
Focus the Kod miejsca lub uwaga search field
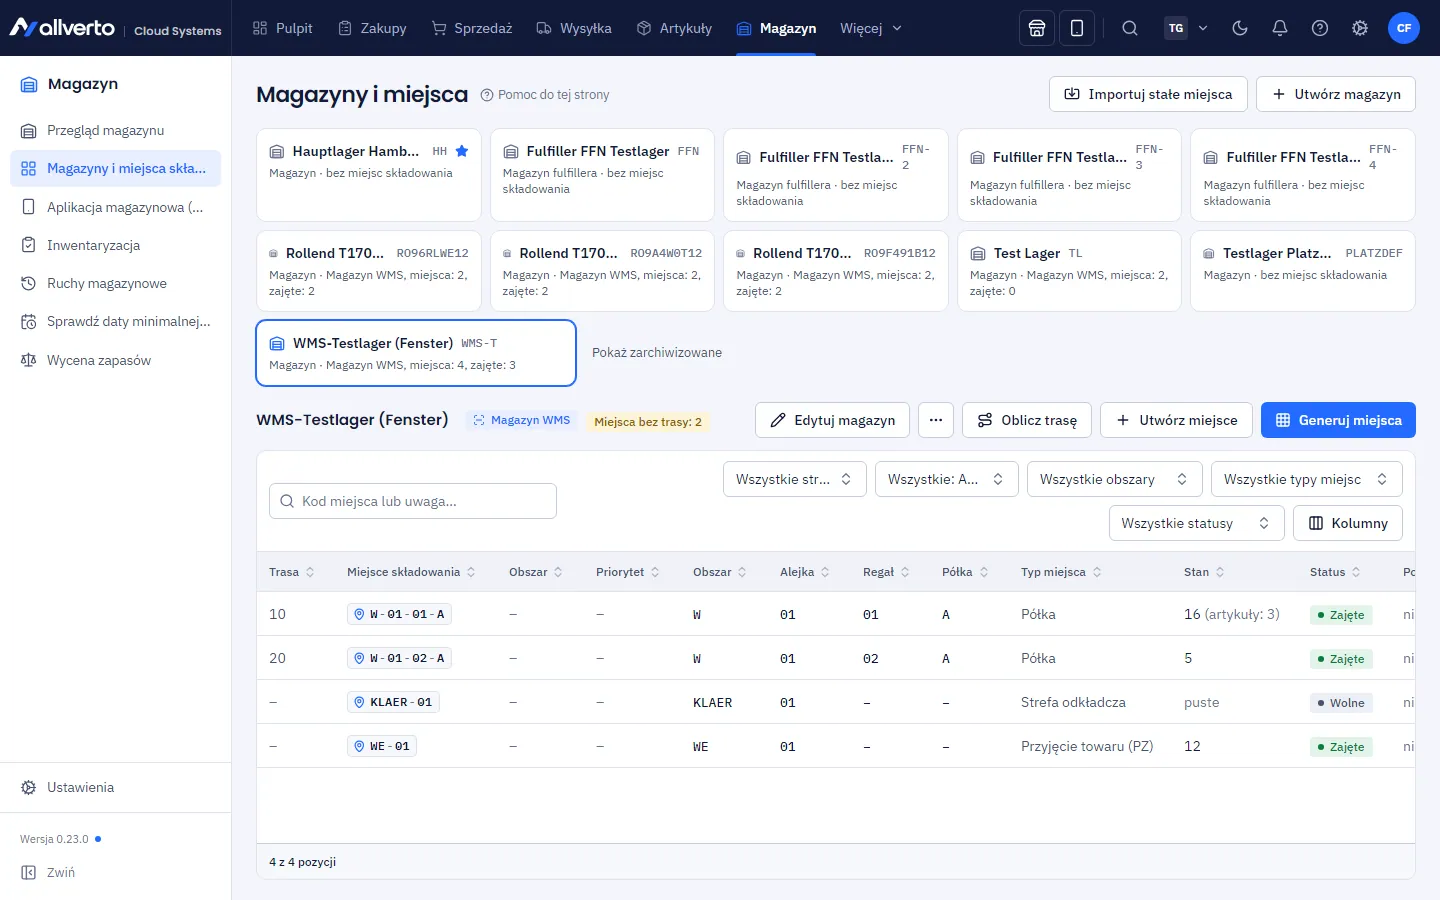(413, 501)
